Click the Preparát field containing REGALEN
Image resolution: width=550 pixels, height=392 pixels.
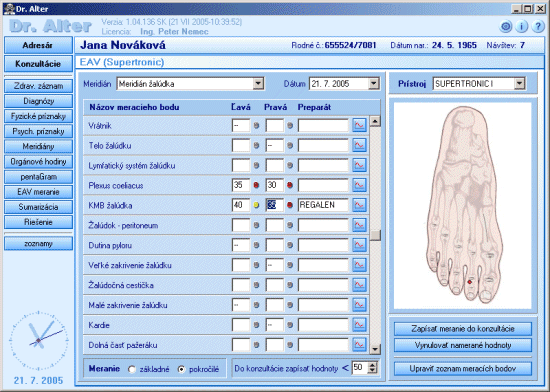323,205
